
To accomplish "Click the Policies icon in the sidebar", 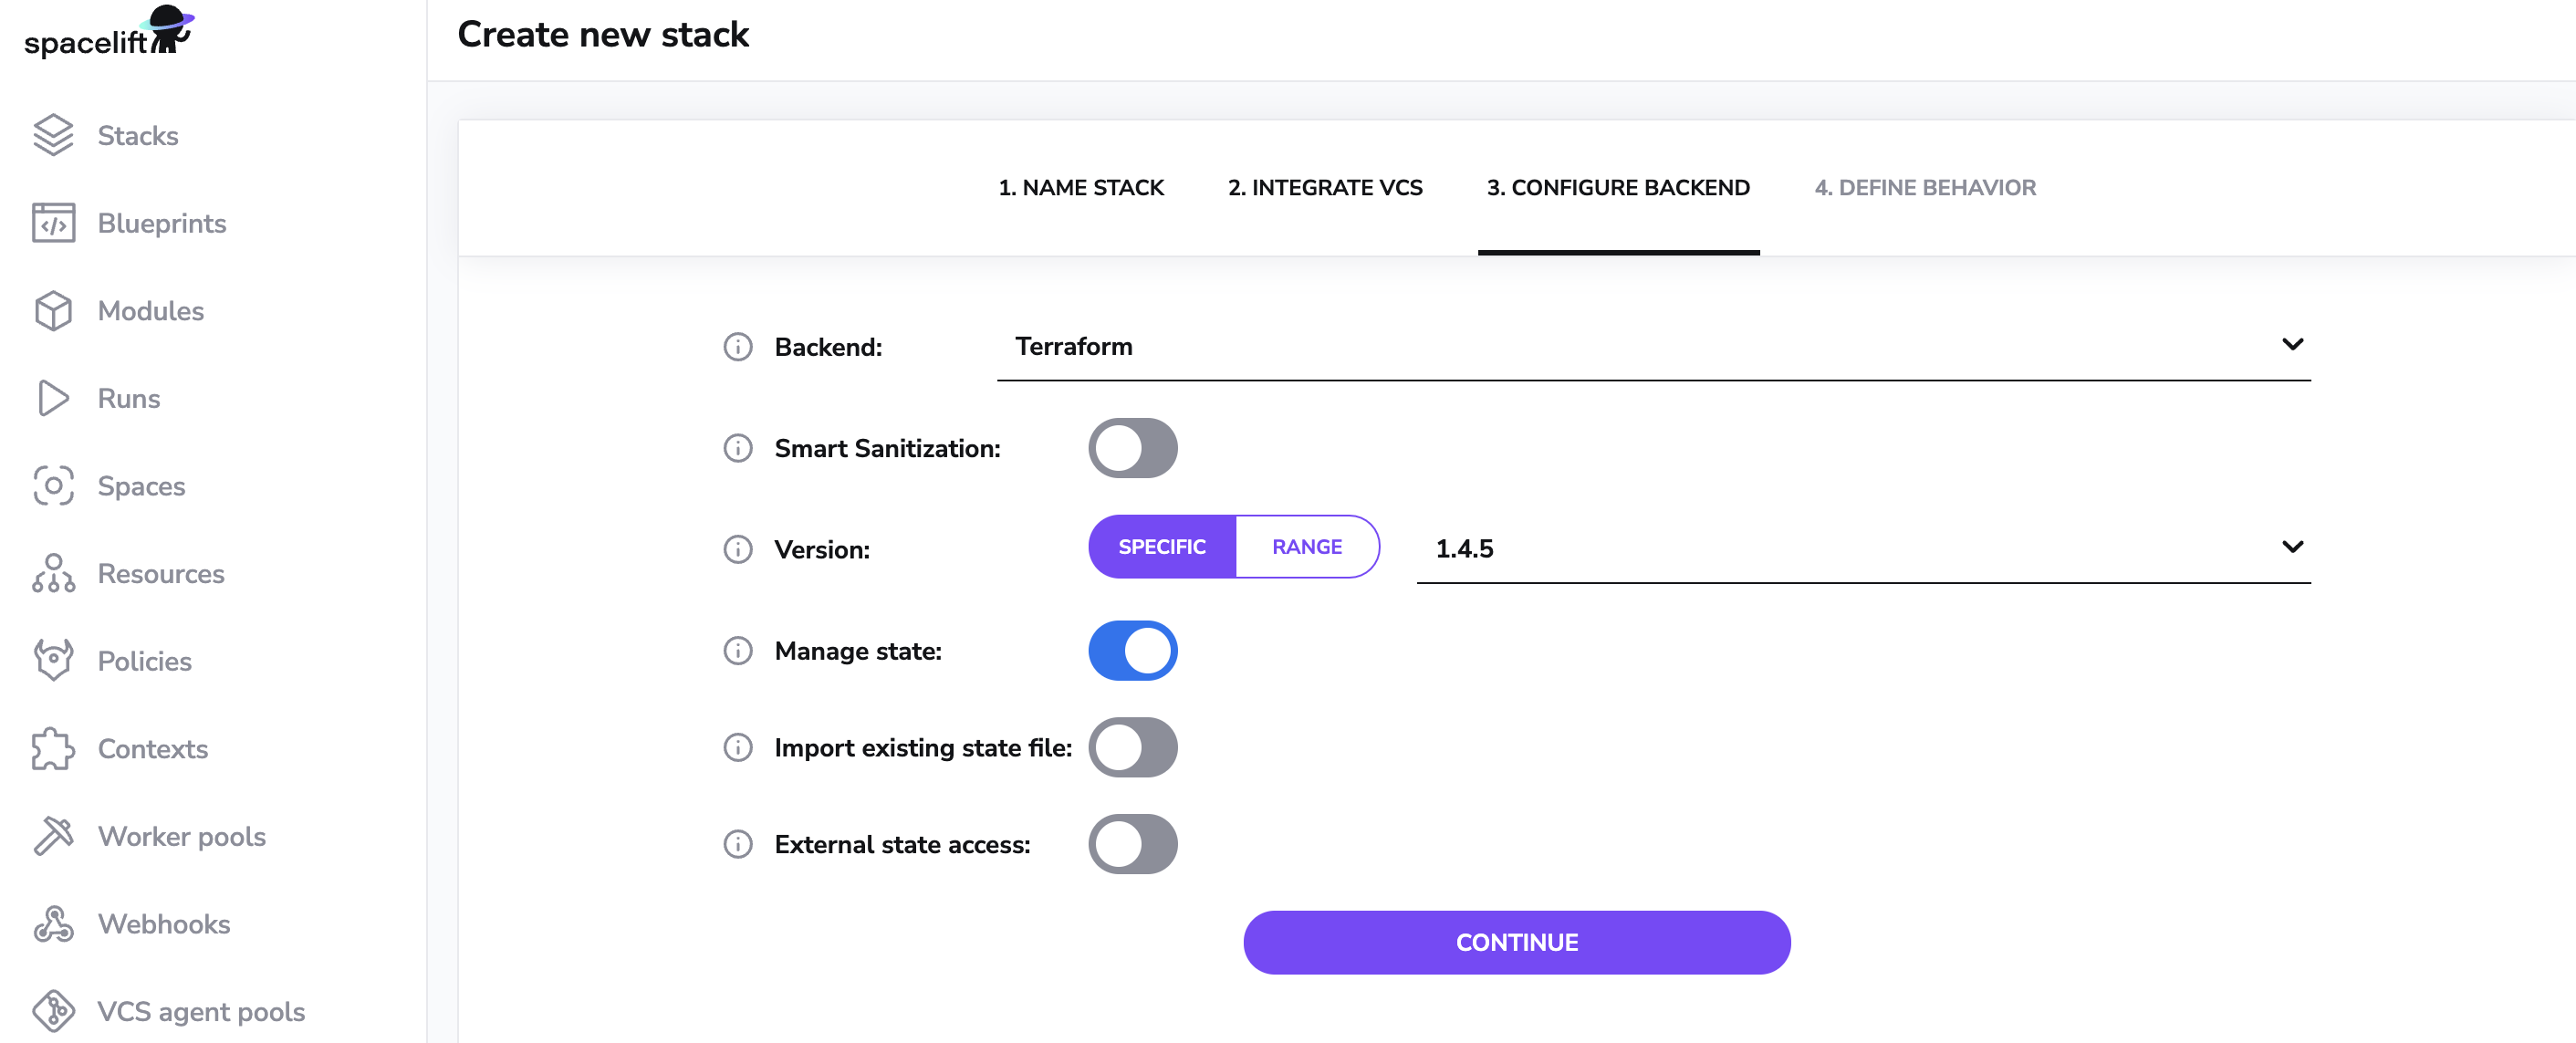I will click(53, 660).
